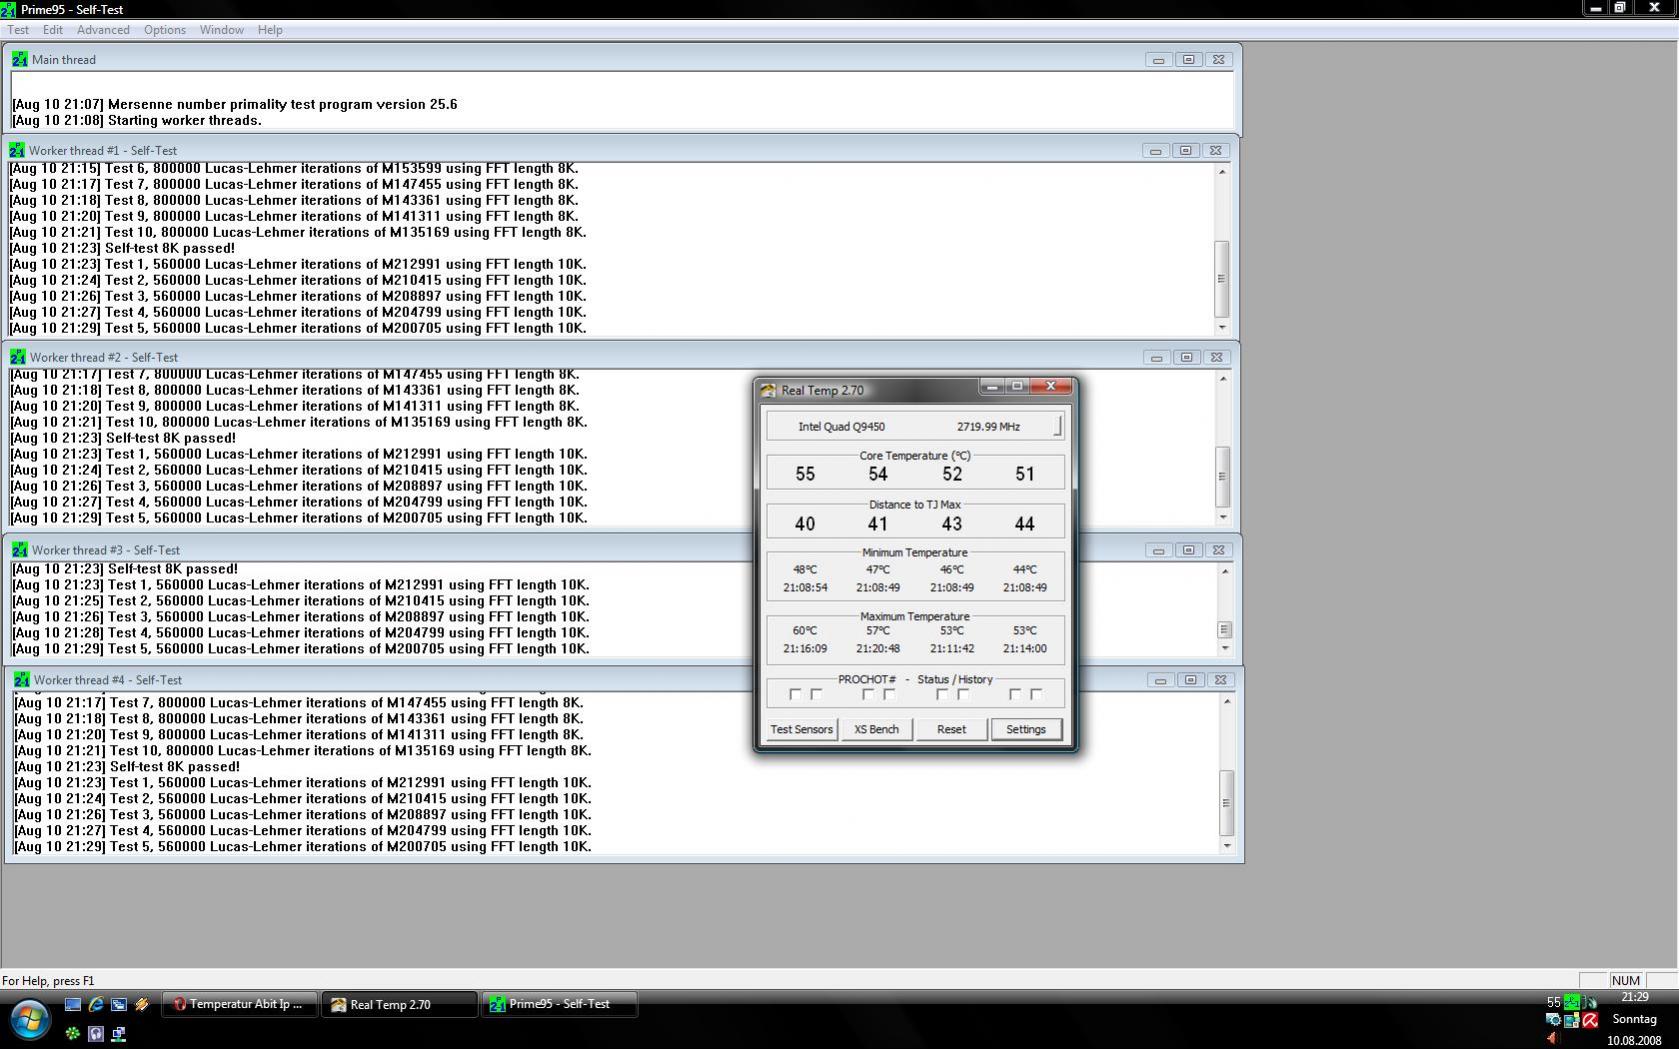Click minimum temperature 48°C reading
1679x1049 pixels.
pyautogui.click(x=805, y=570)
